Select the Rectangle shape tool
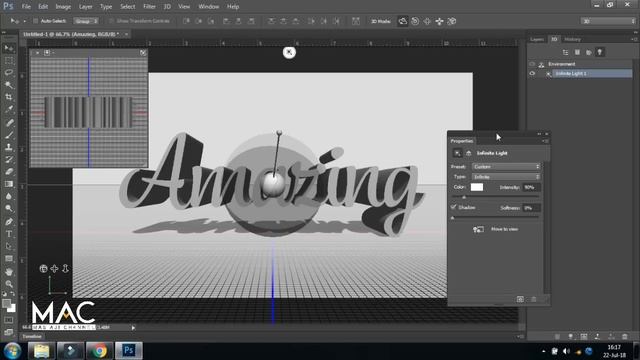The image size is (640, 360). click(9, 259)
